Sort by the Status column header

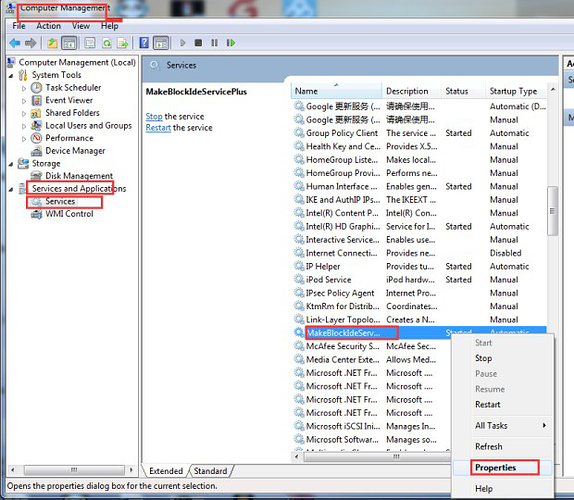[x=463, y=91]
